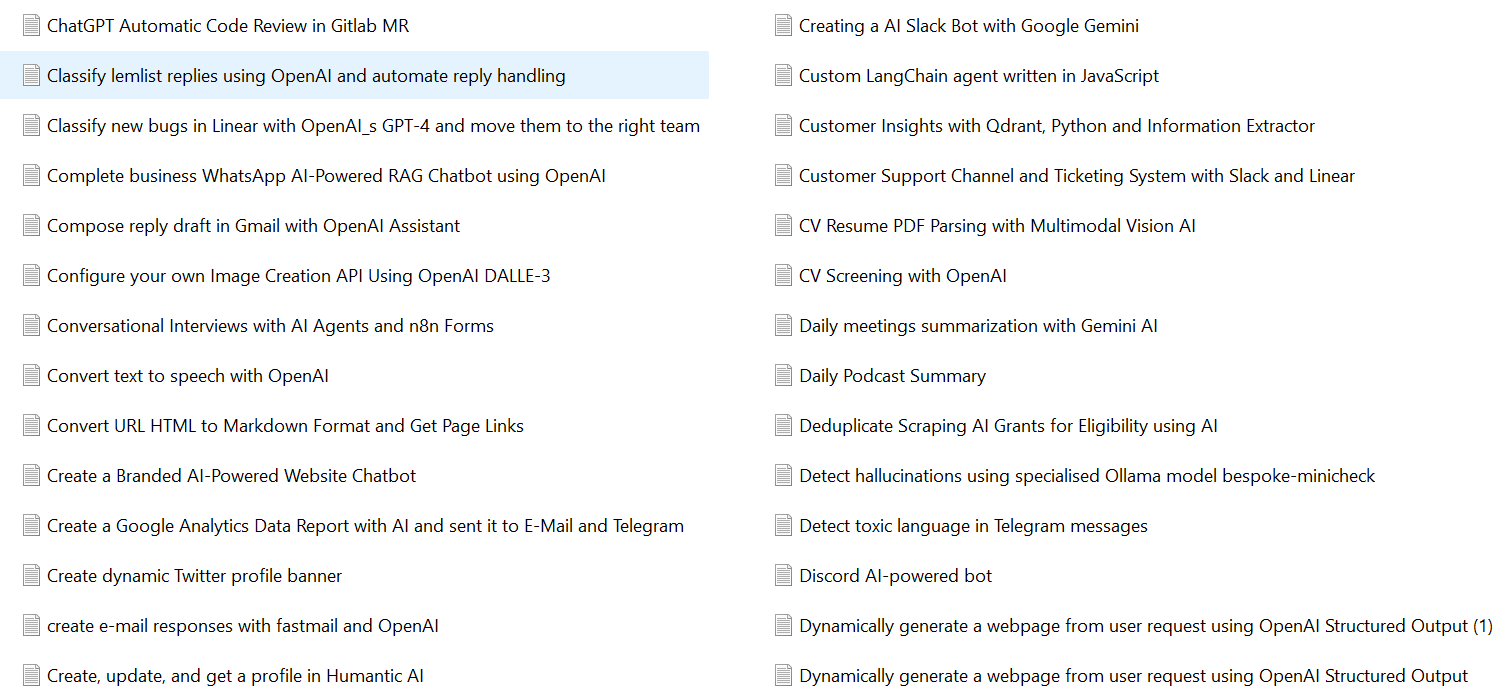This screenshot has height=700, width=1509.
Task: Click the file icon for Discord AI-powered bot
Action: click(x=783, y=576)
